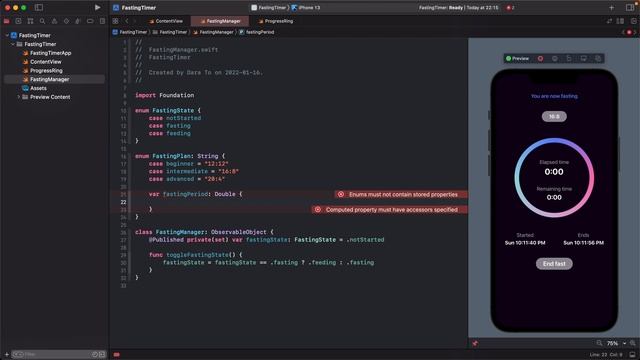Go forward with the editor forward arrow

pyautogui.click(x=135, y=21)
